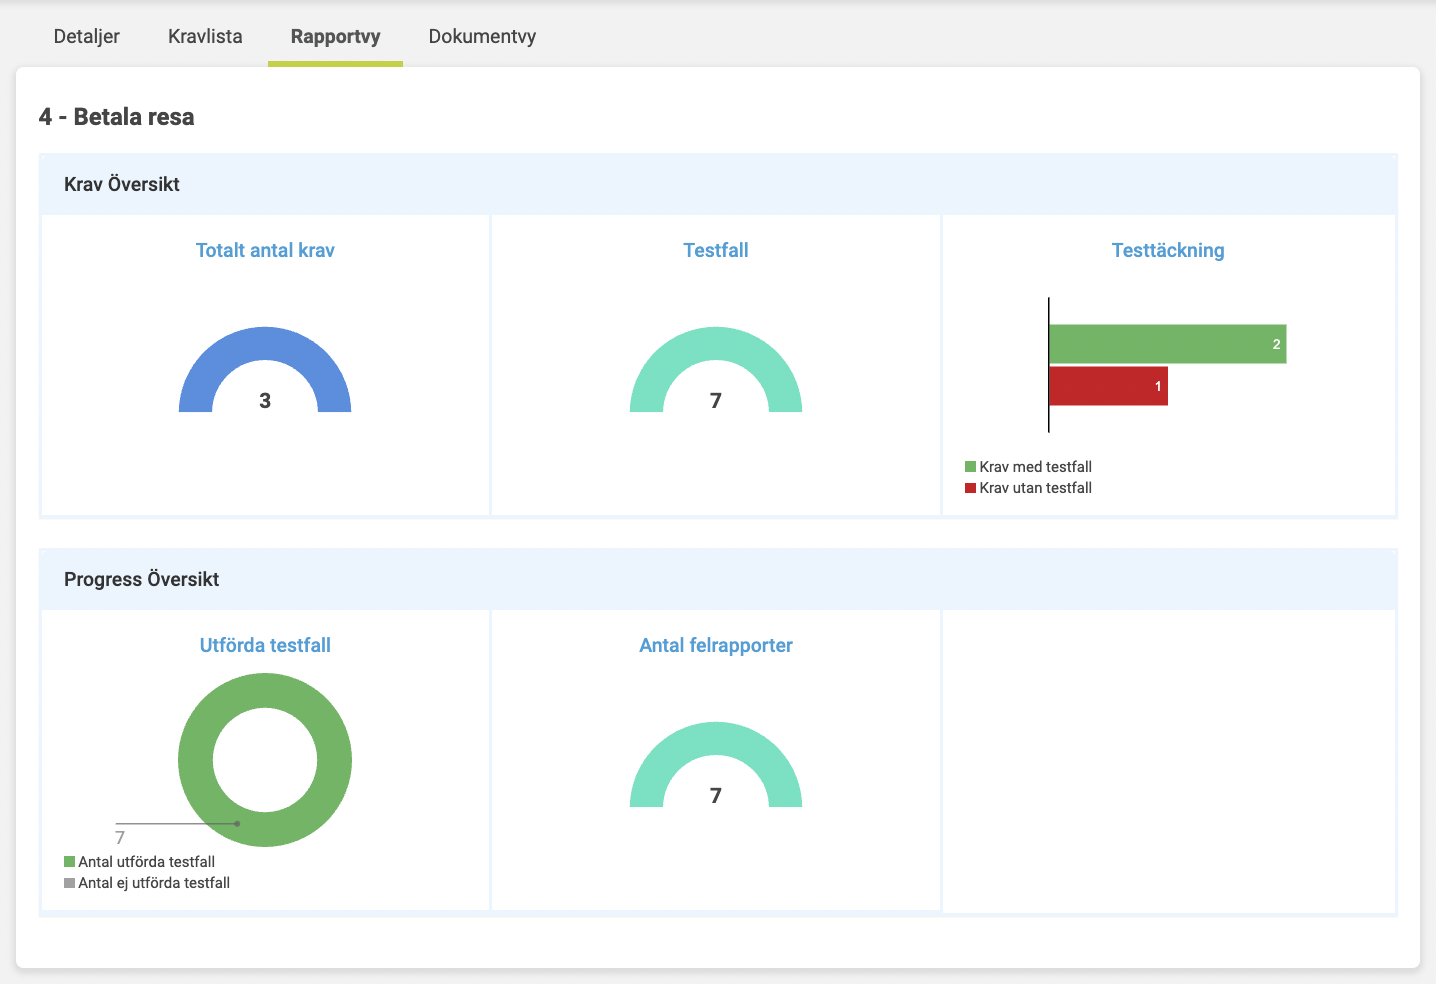Open the Dokumentvy tab

click(x=482, y=37)
